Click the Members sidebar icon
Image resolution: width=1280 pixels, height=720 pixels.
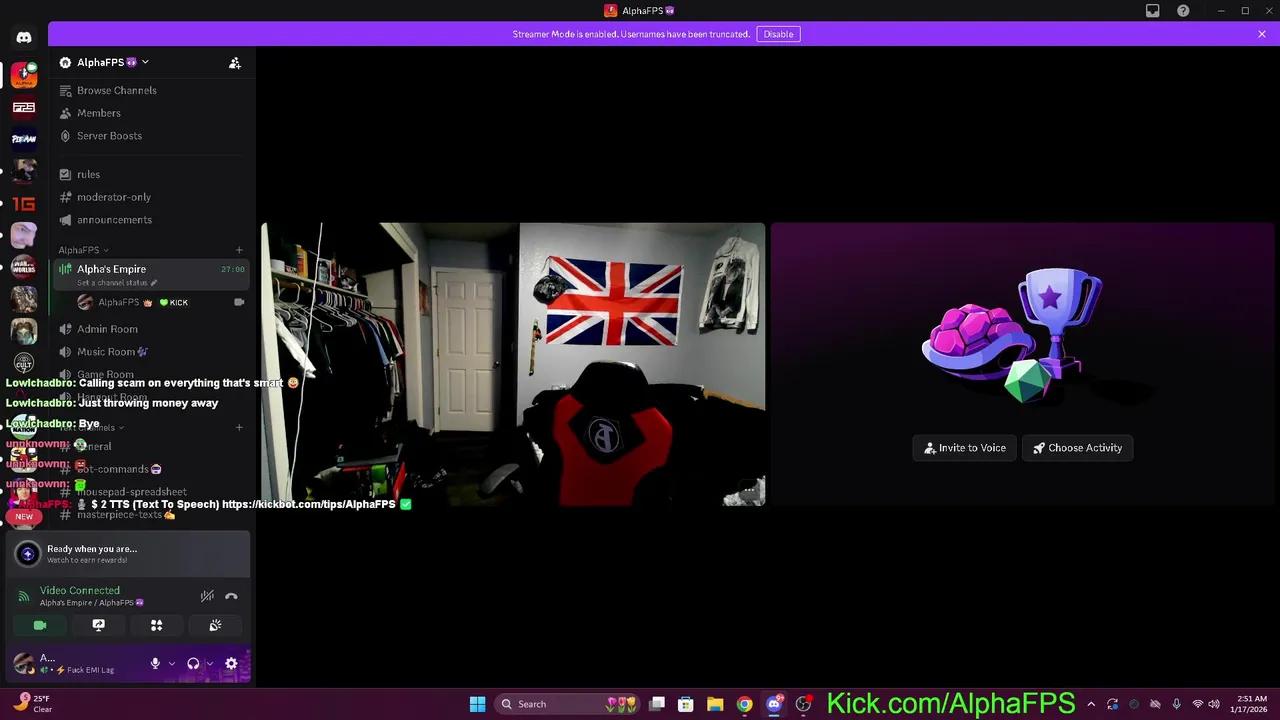(98, 112)
